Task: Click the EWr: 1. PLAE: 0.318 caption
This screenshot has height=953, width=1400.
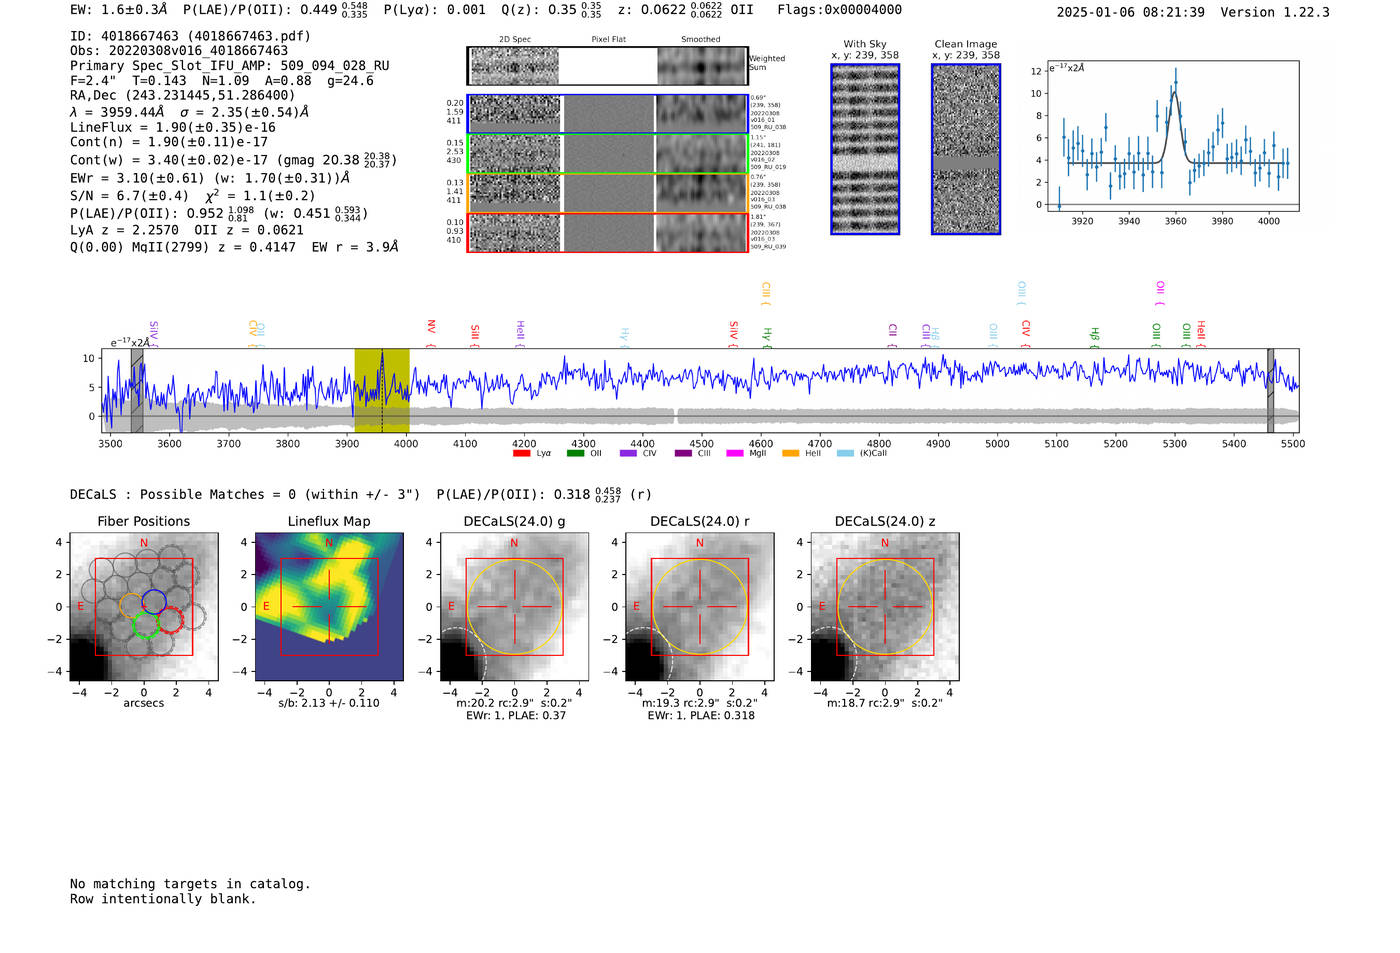Action: (701, 716)
